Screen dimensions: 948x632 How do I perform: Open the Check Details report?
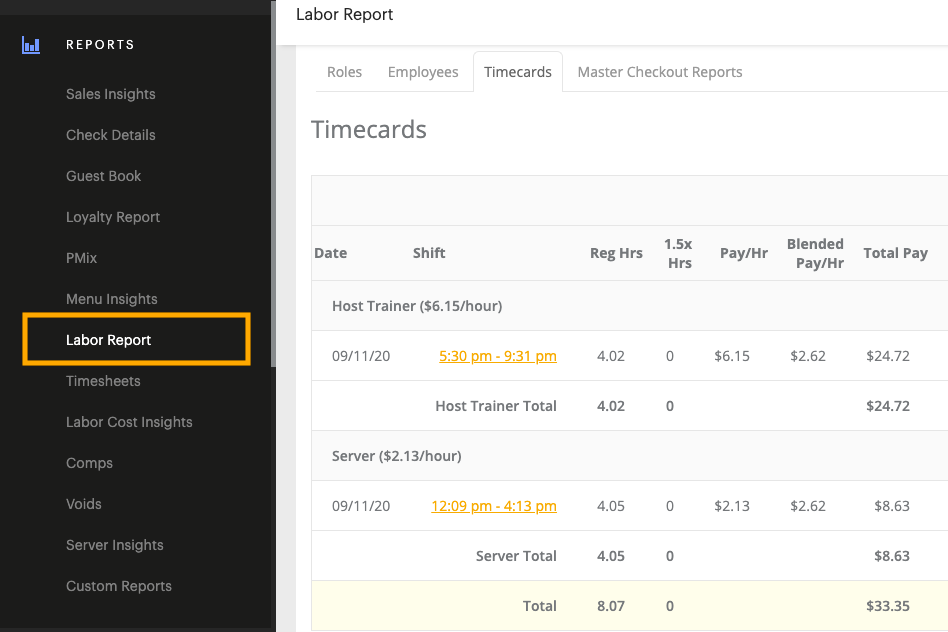(x=110, y=135)
